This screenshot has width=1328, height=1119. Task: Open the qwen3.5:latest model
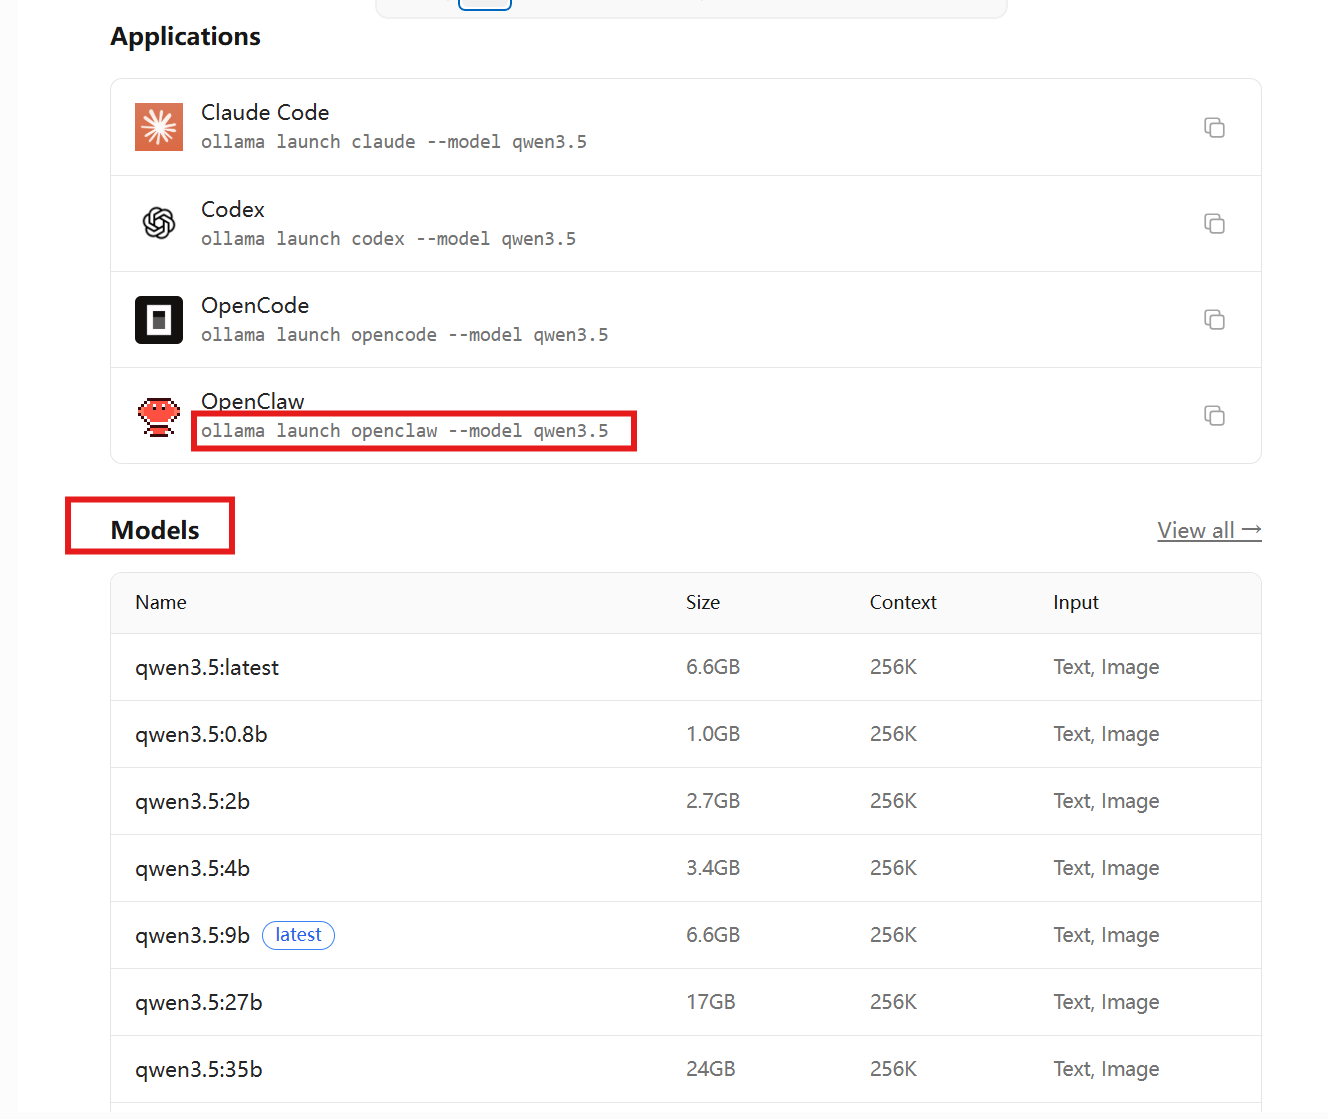(207, 667)
